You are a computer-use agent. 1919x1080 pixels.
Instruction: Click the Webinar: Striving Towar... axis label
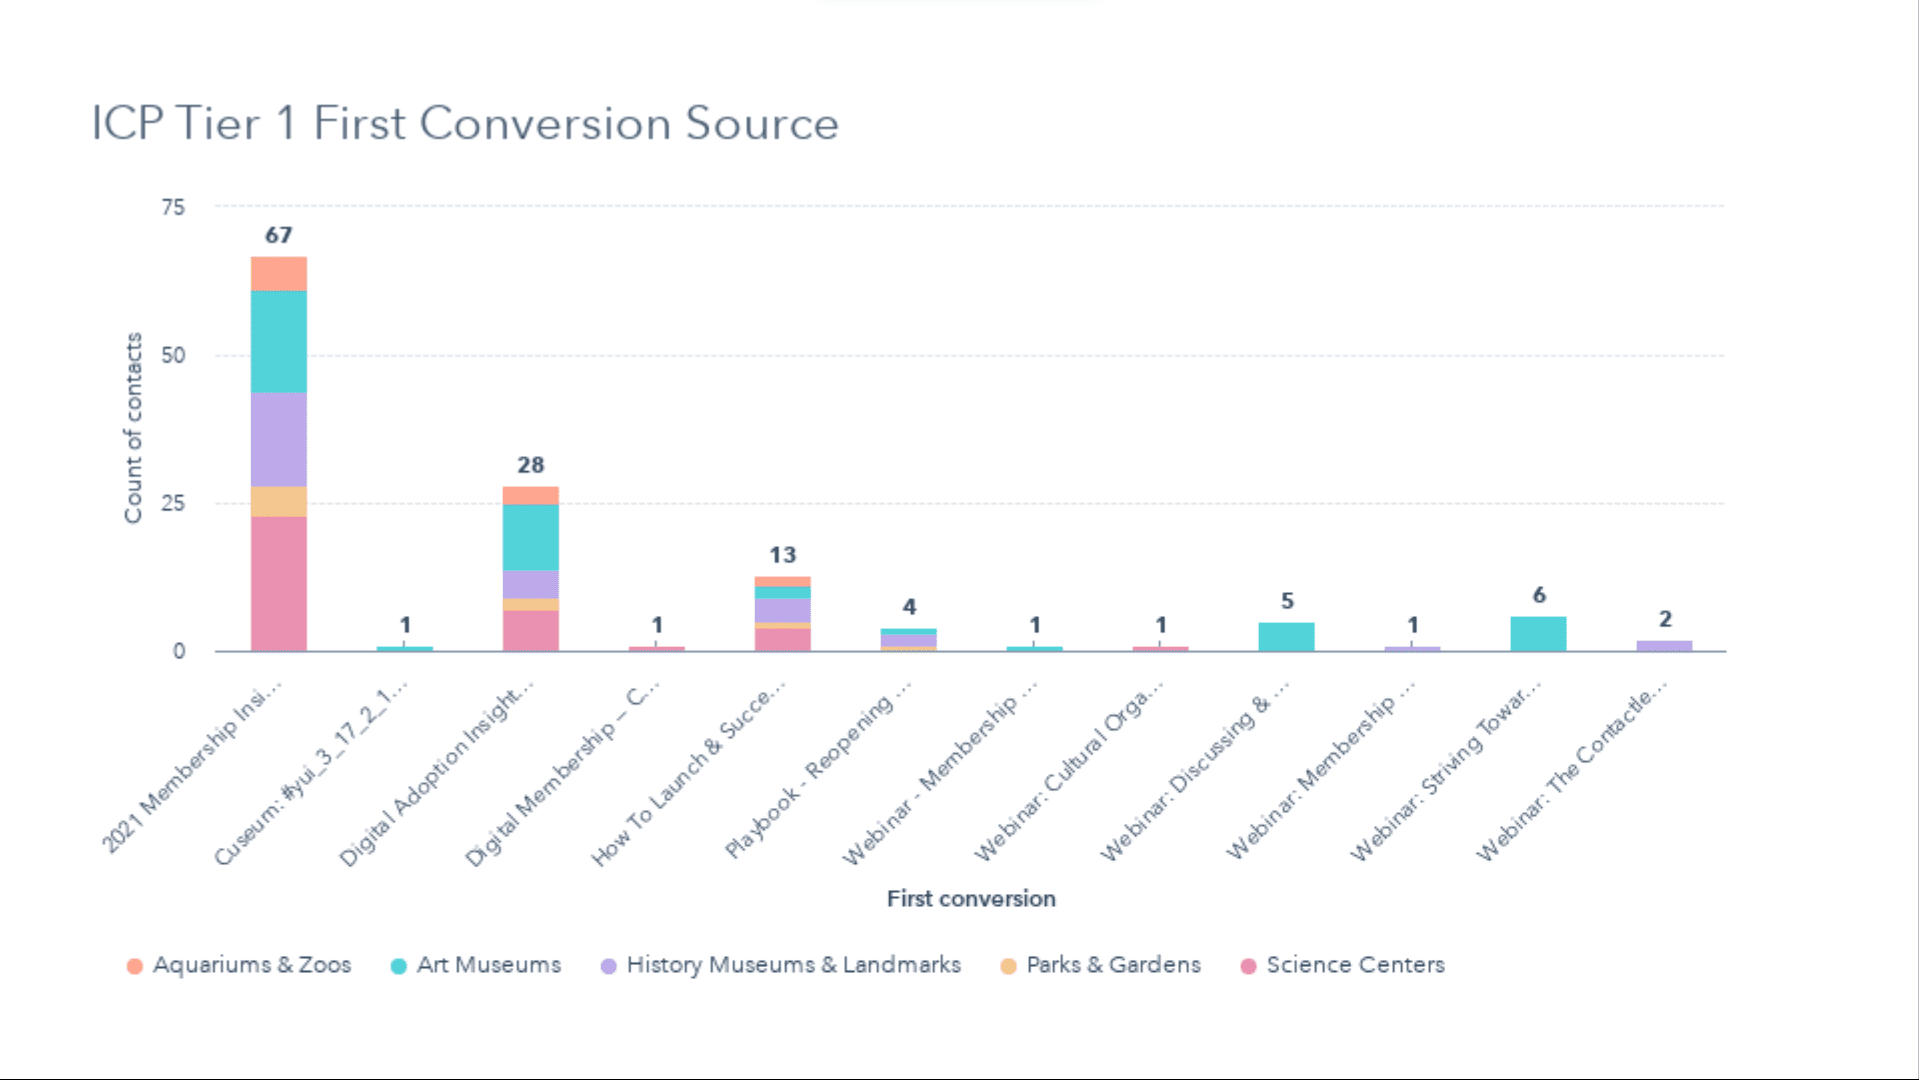pyautogui.click(x=1447, y=770)
